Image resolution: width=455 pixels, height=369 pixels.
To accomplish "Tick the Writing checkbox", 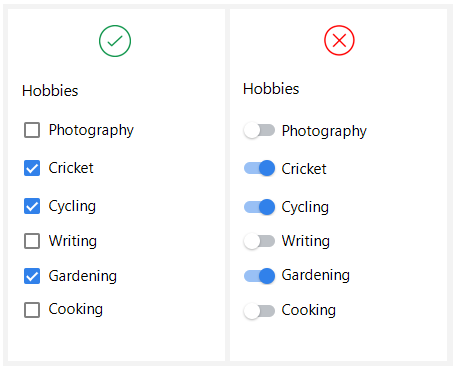I will (x=32, y=241).
